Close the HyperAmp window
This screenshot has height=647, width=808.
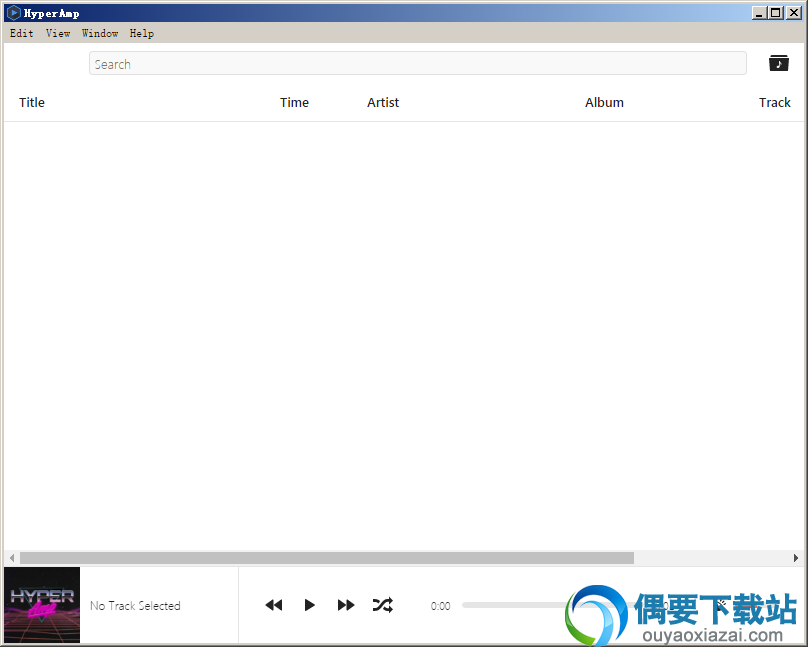point(794,13)
